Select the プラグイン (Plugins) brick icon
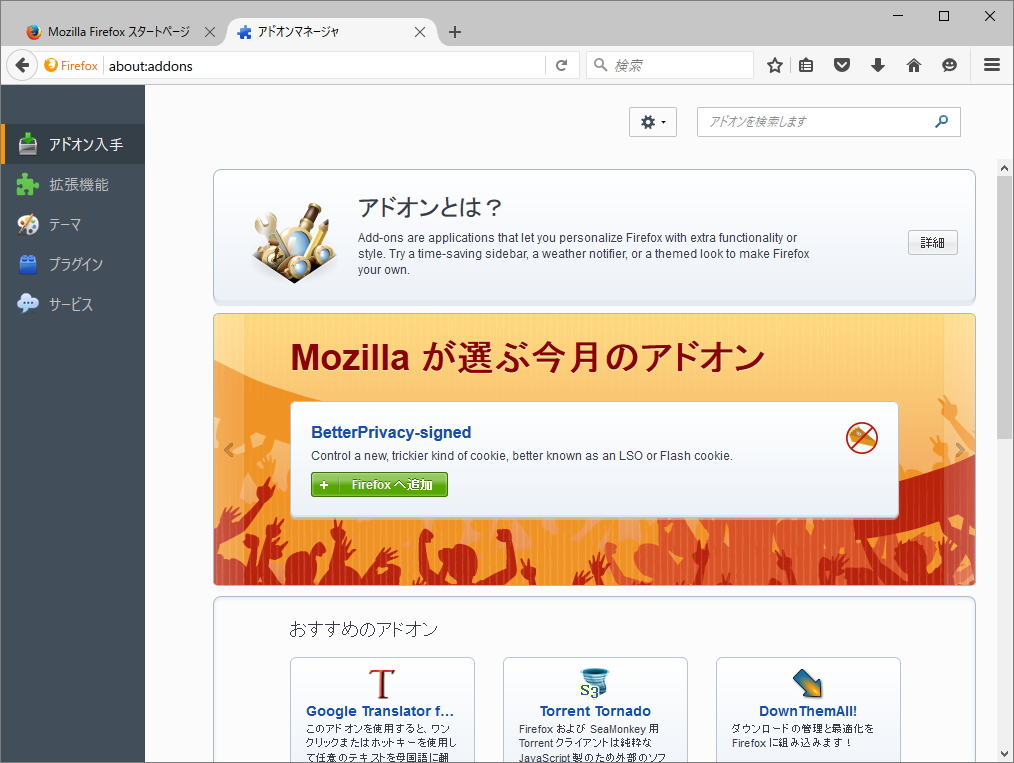 pos(27,264)
